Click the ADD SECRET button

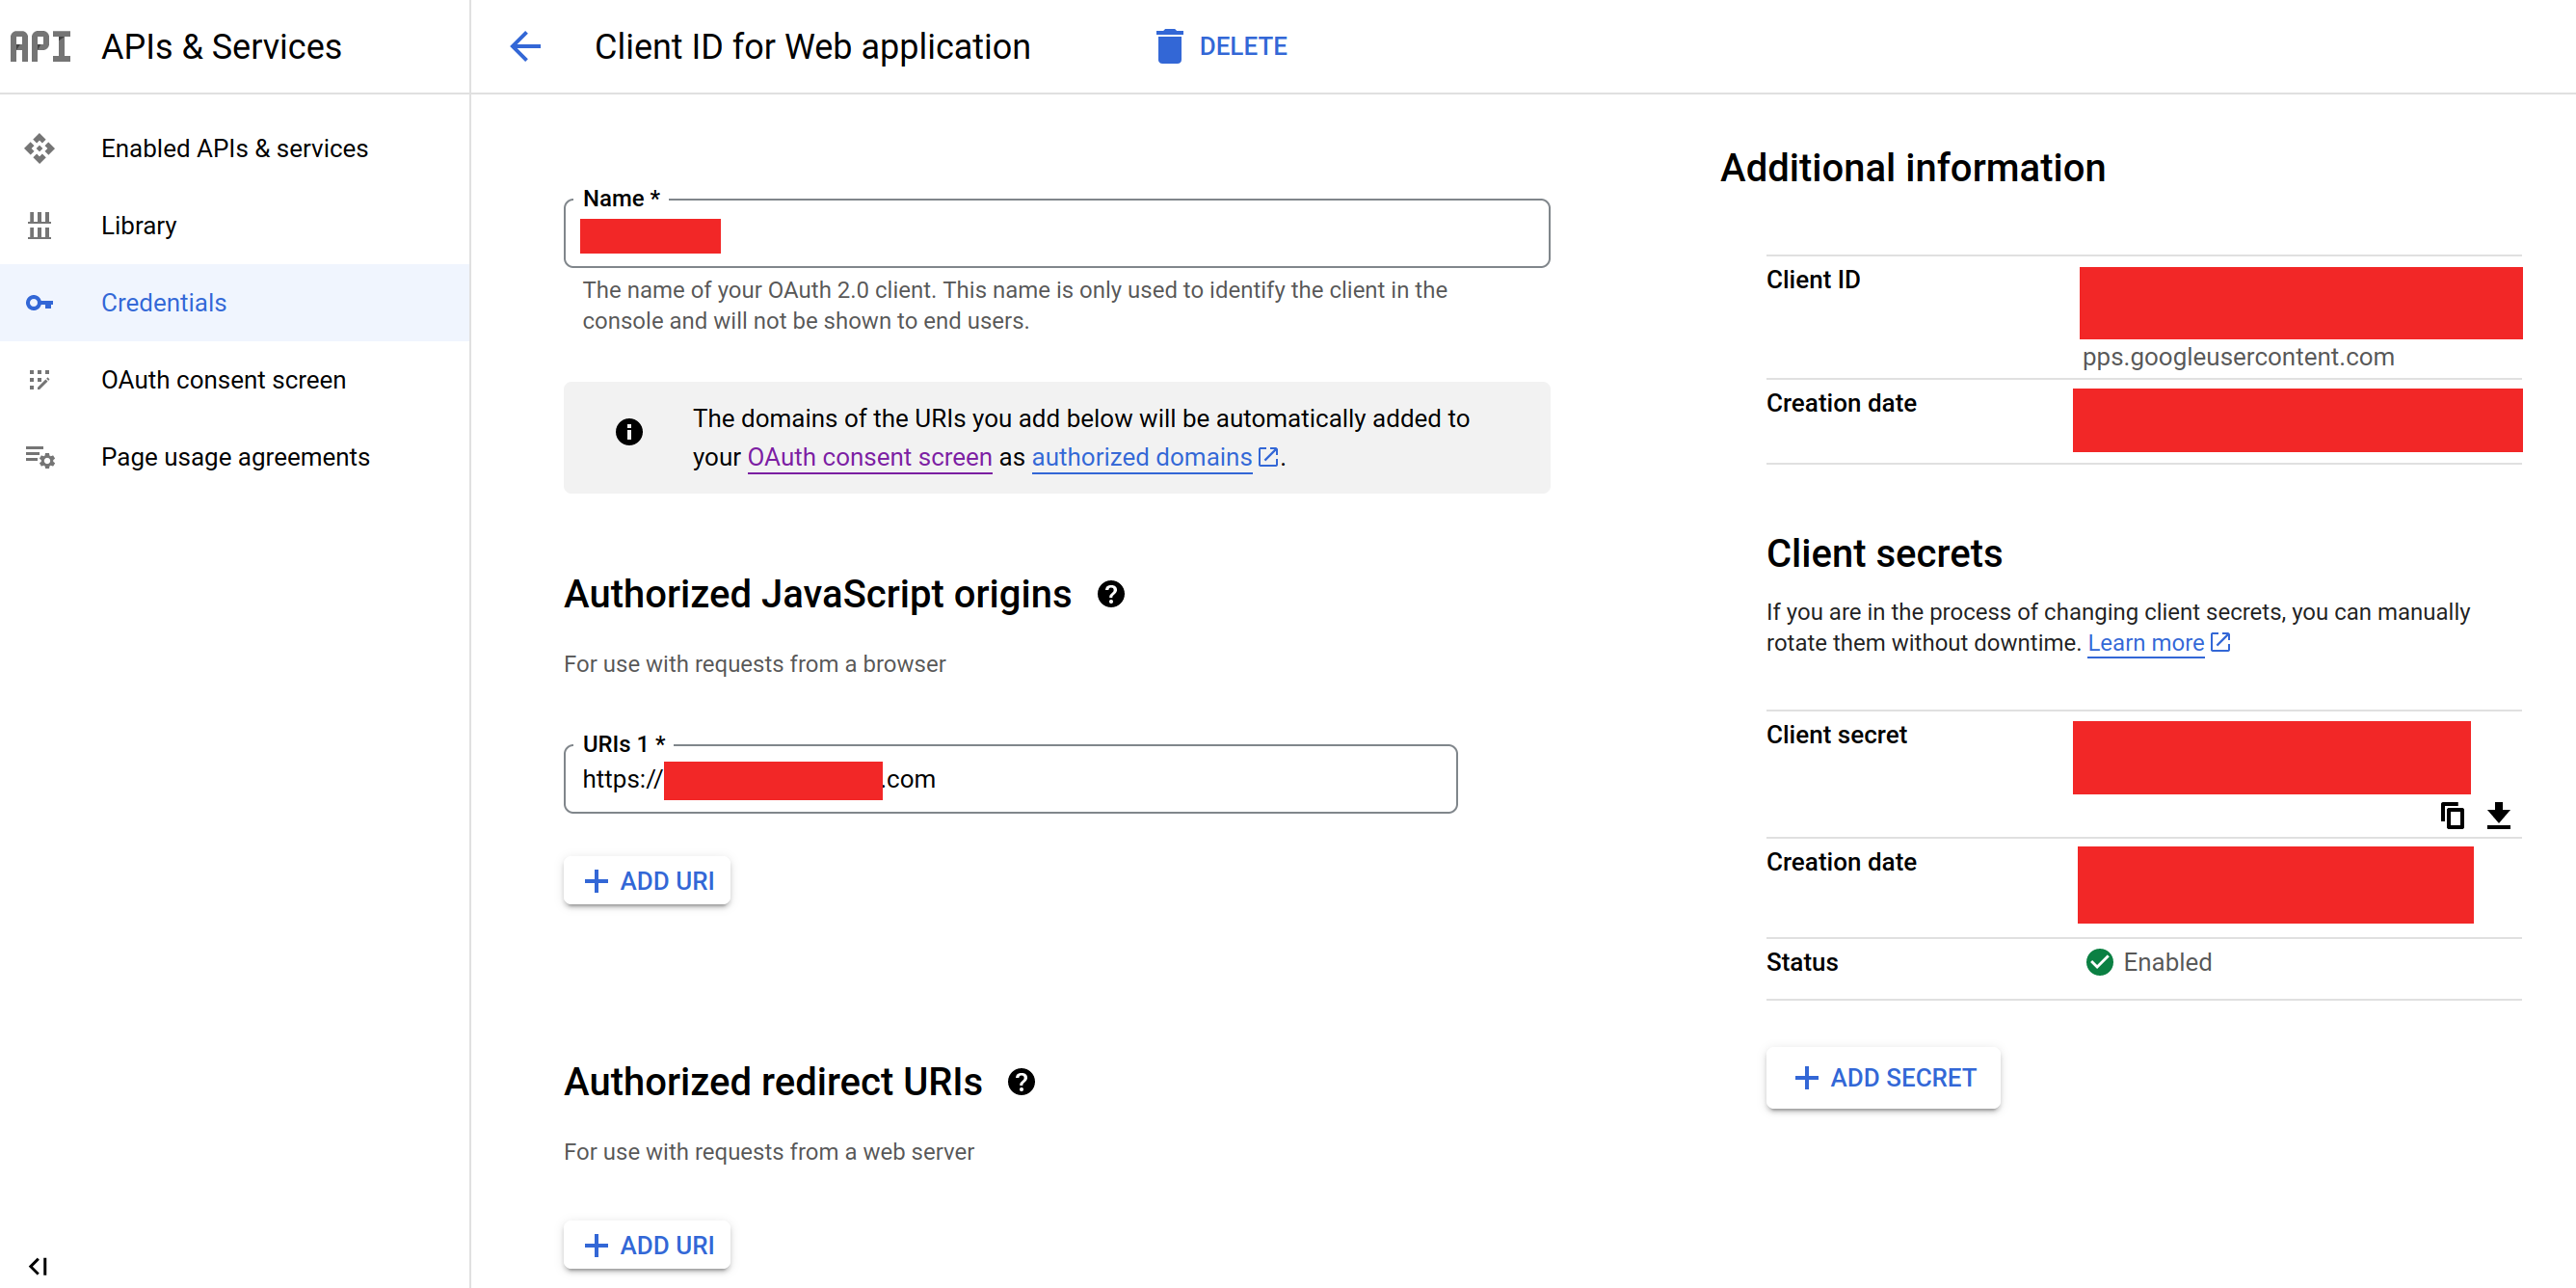pos(1883,1077)
